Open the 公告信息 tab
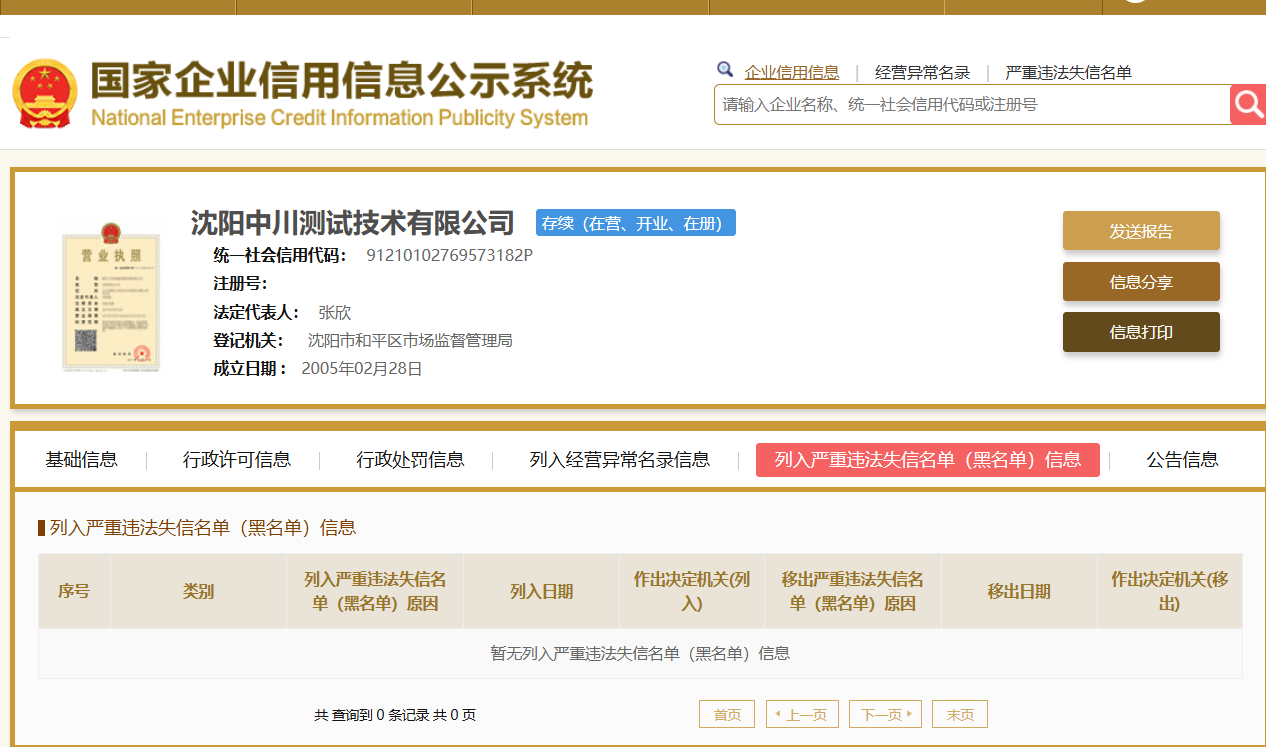Viewport: 1266px width, 747px height. [x=1182, y=460]
